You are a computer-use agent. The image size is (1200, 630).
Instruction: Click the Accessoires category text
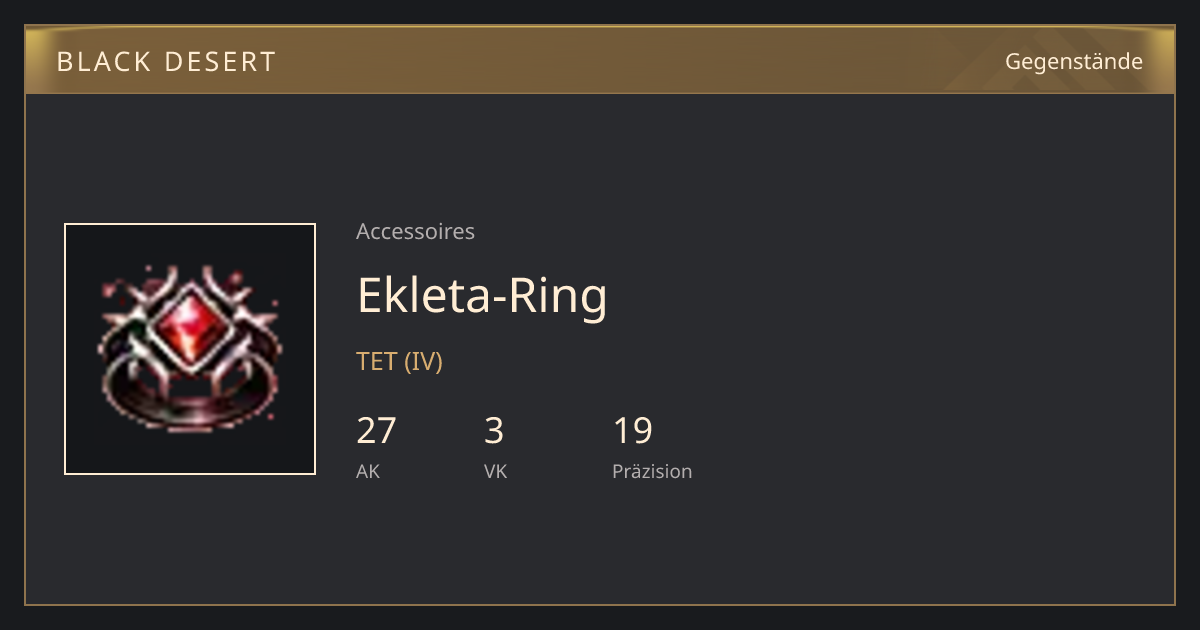click(415, 232)
